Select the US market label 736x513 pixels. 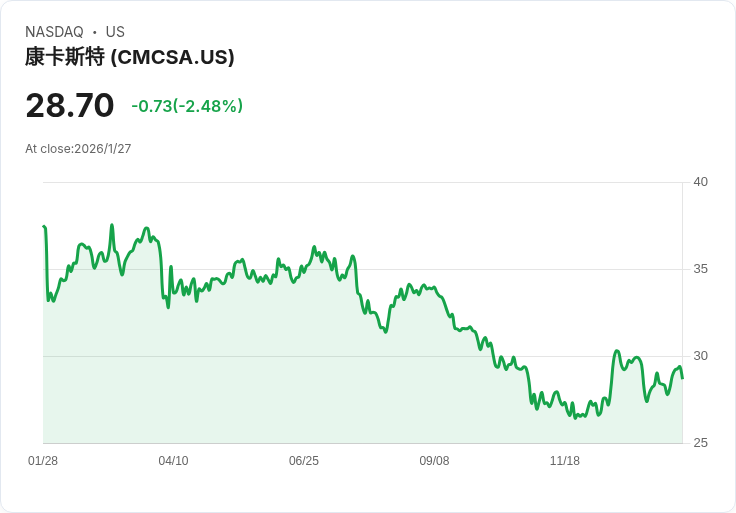[115, 32]
